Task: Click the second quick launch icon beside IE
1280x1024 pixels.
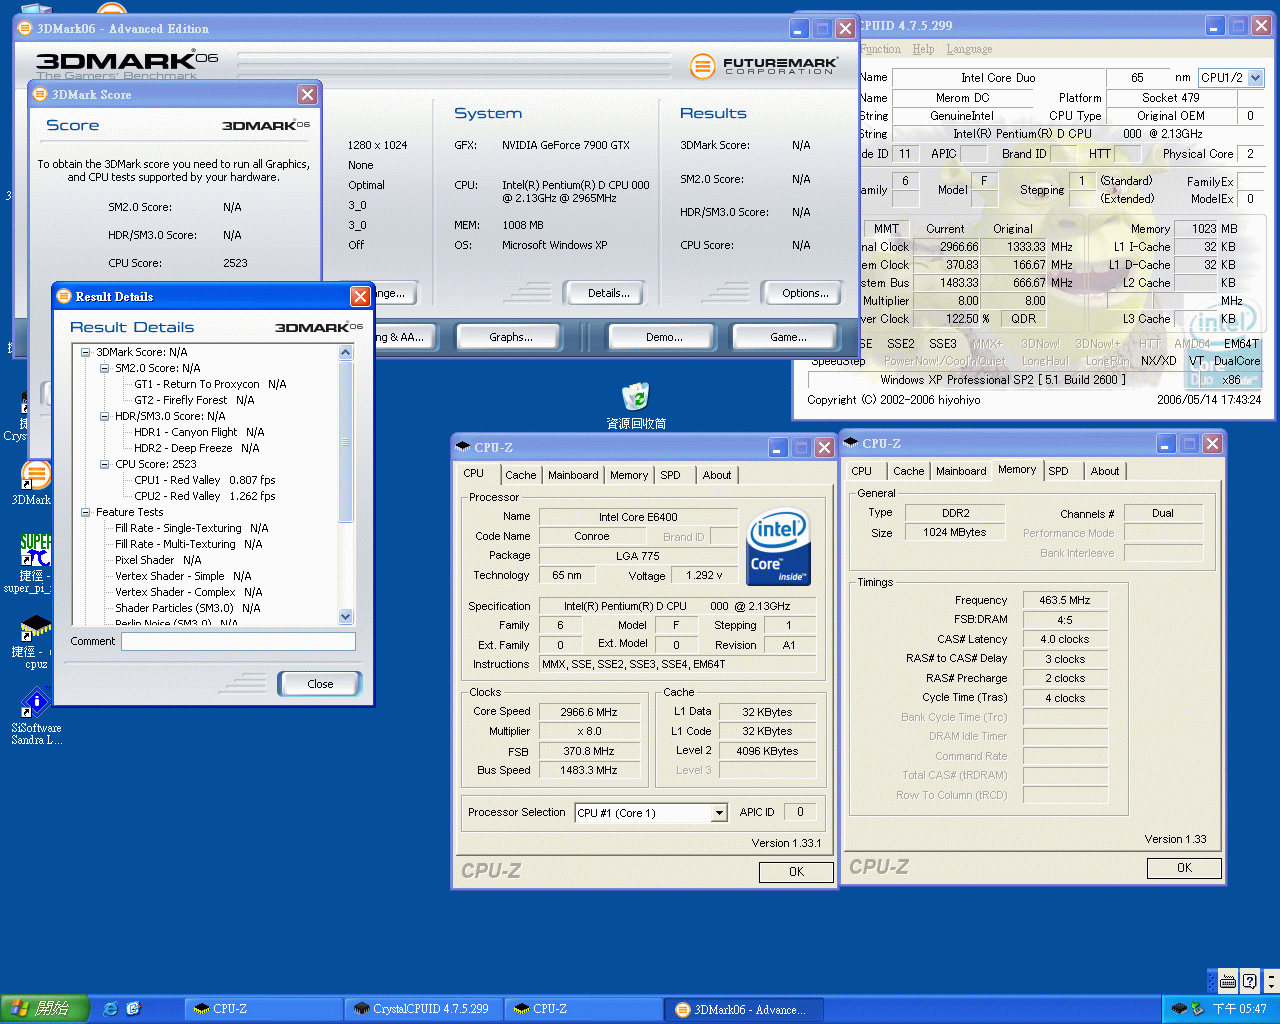Action: tap(133, 1009)
